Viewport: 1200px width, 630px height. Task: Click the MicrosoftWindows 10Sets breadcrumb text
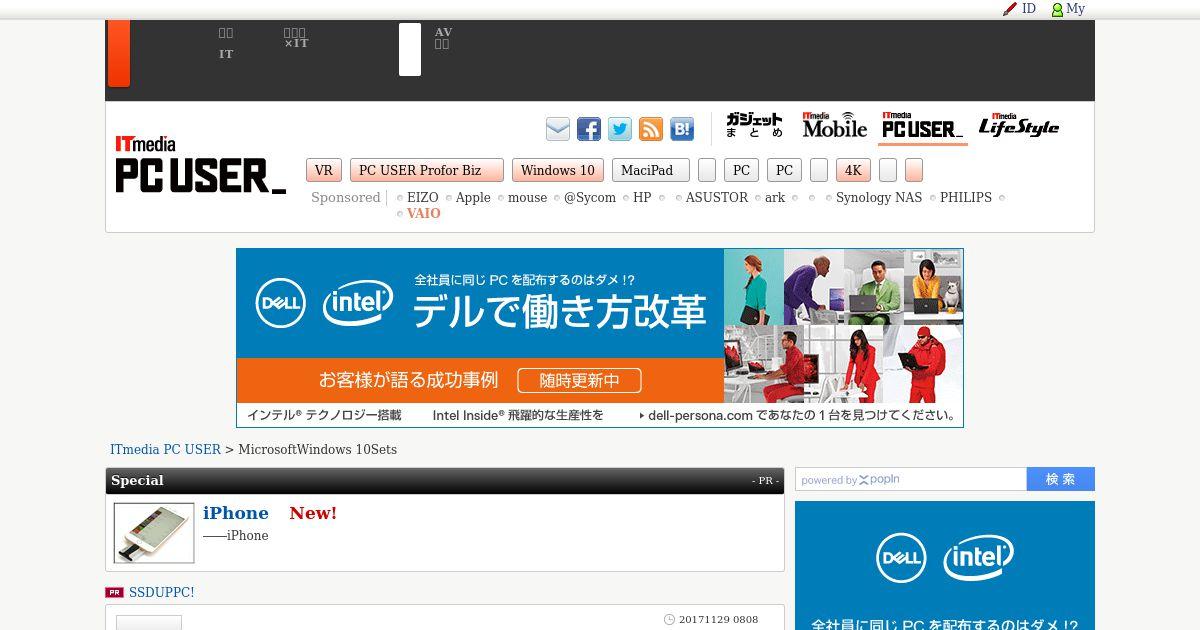tap(317, 450)
